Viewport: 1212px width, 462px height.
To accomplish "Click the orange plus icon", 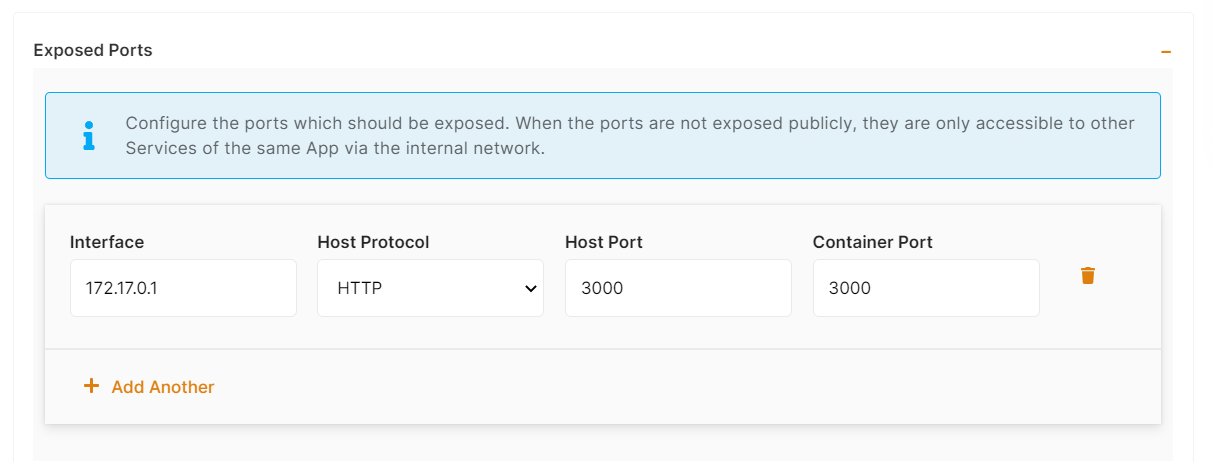I will [91, 386].
